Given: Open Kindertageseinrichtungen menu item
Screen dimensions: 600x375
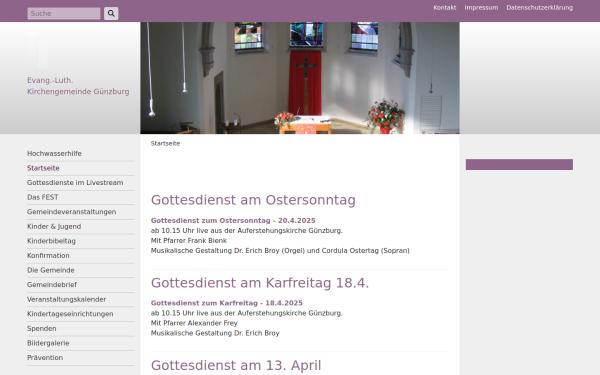Looking at the screenshot, I should [70, 314].
